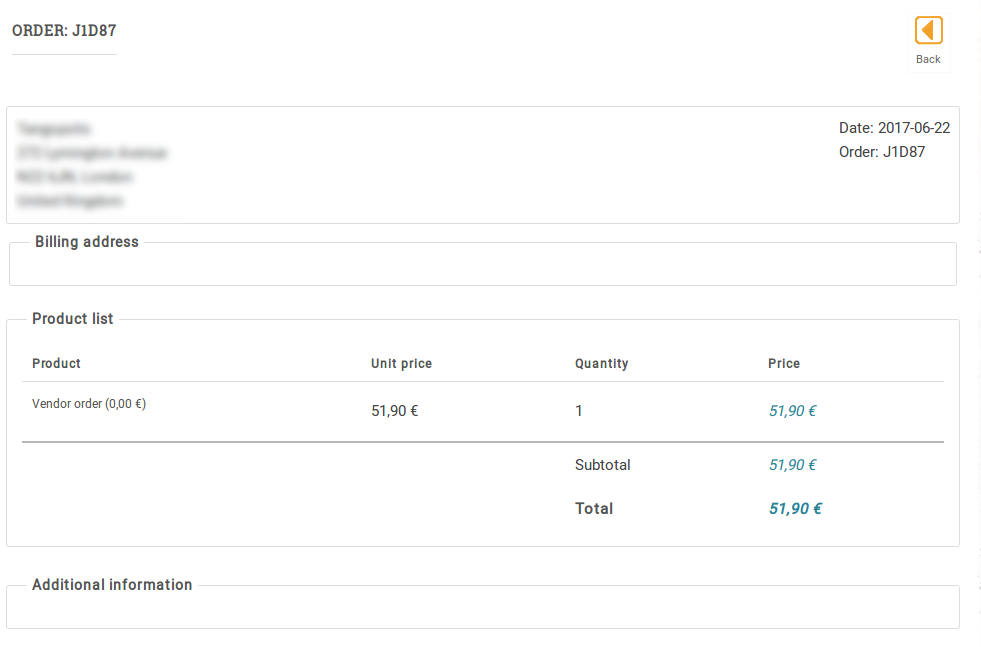The width and height of the screenshot is (981, 647).
Task: Click the Product list section title
Action: coord(73,319)
